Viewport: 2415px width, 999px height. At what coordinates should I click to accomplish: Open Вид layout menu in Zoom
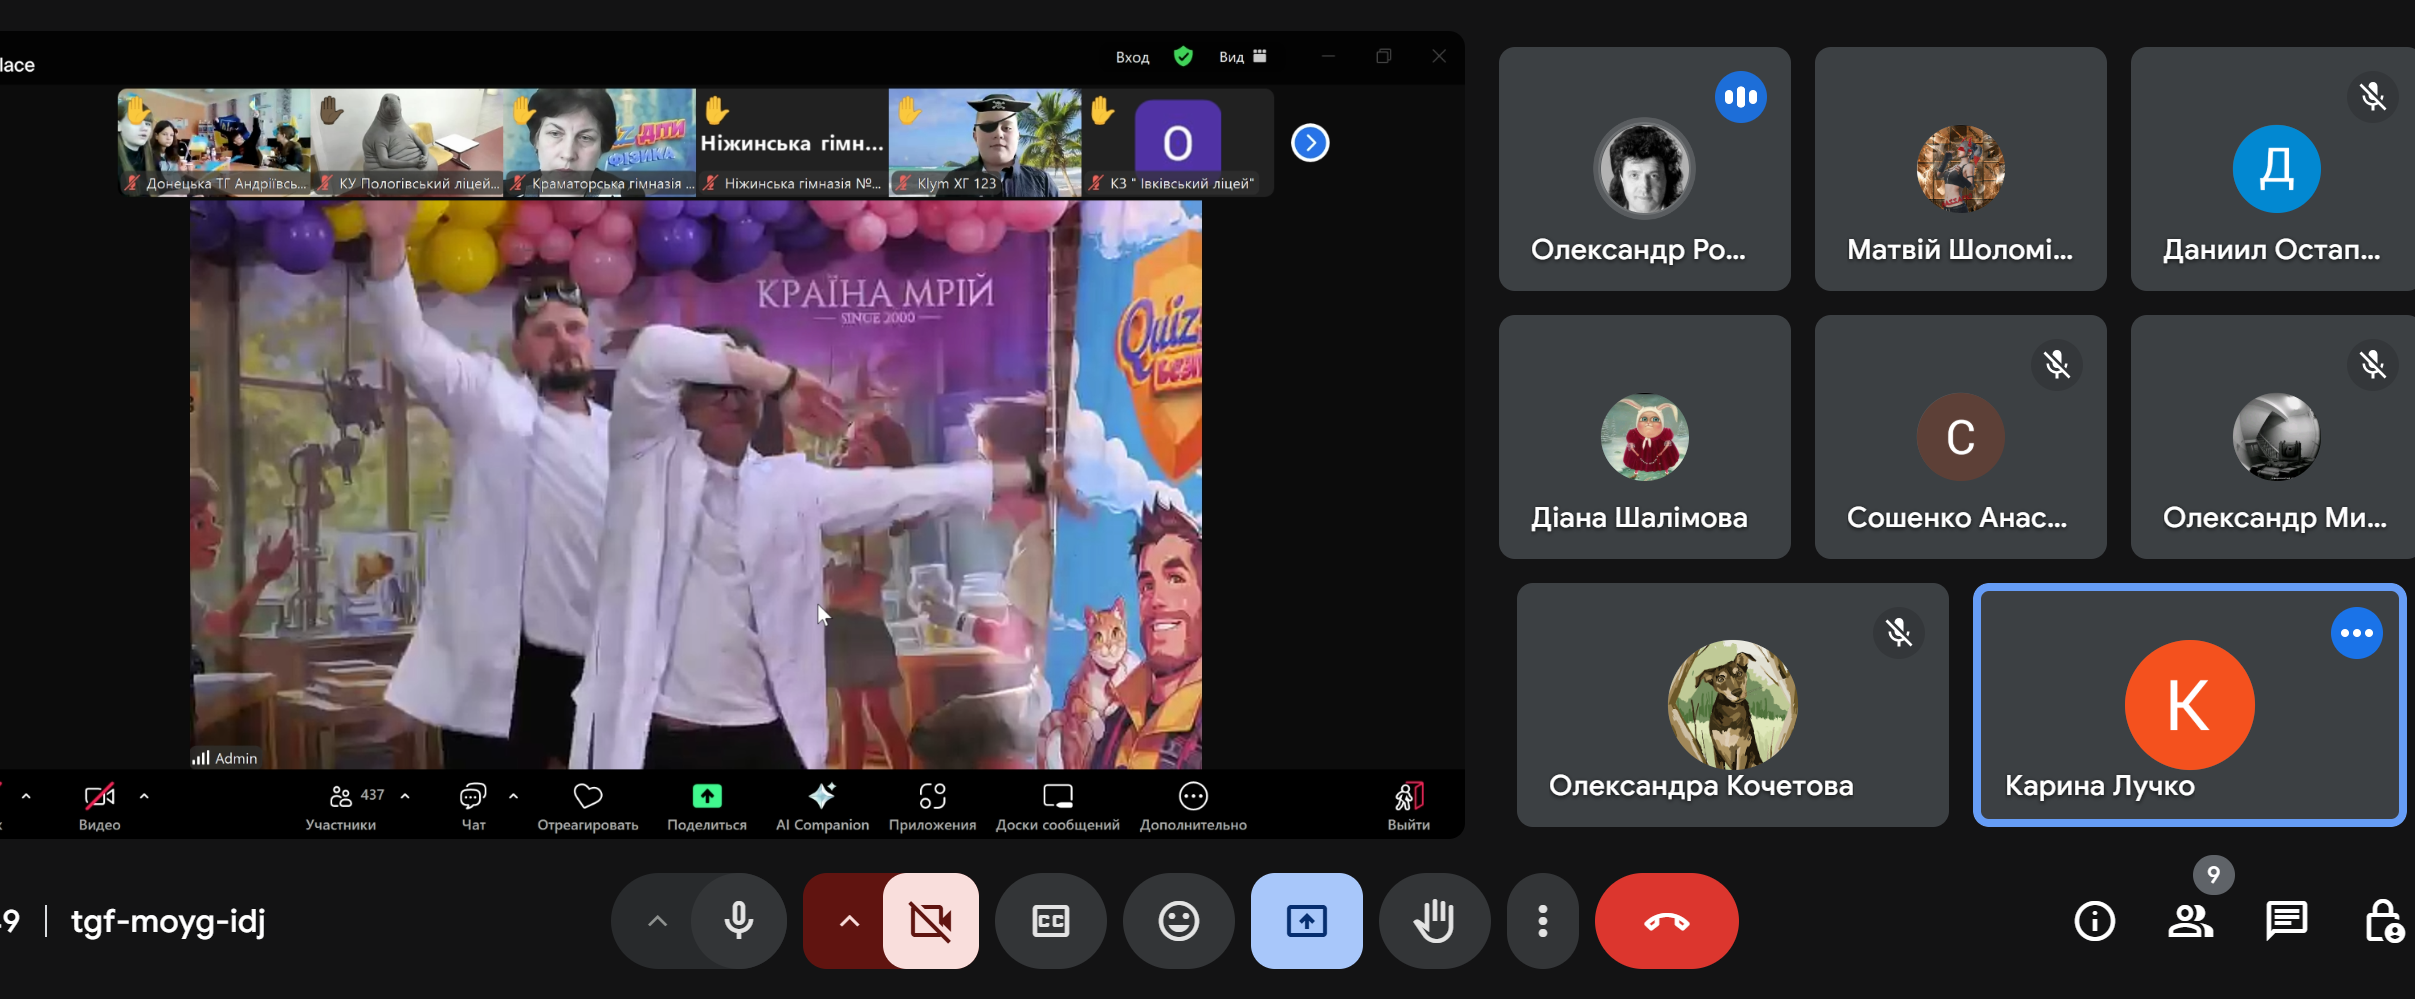[x=1242, y=57]
